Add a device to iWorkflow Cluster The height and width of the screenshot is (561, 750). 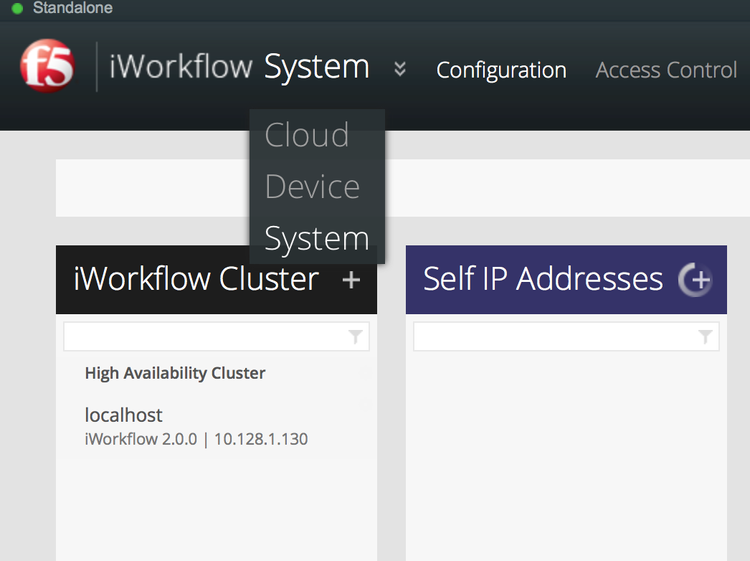click(x=351, y=280)
